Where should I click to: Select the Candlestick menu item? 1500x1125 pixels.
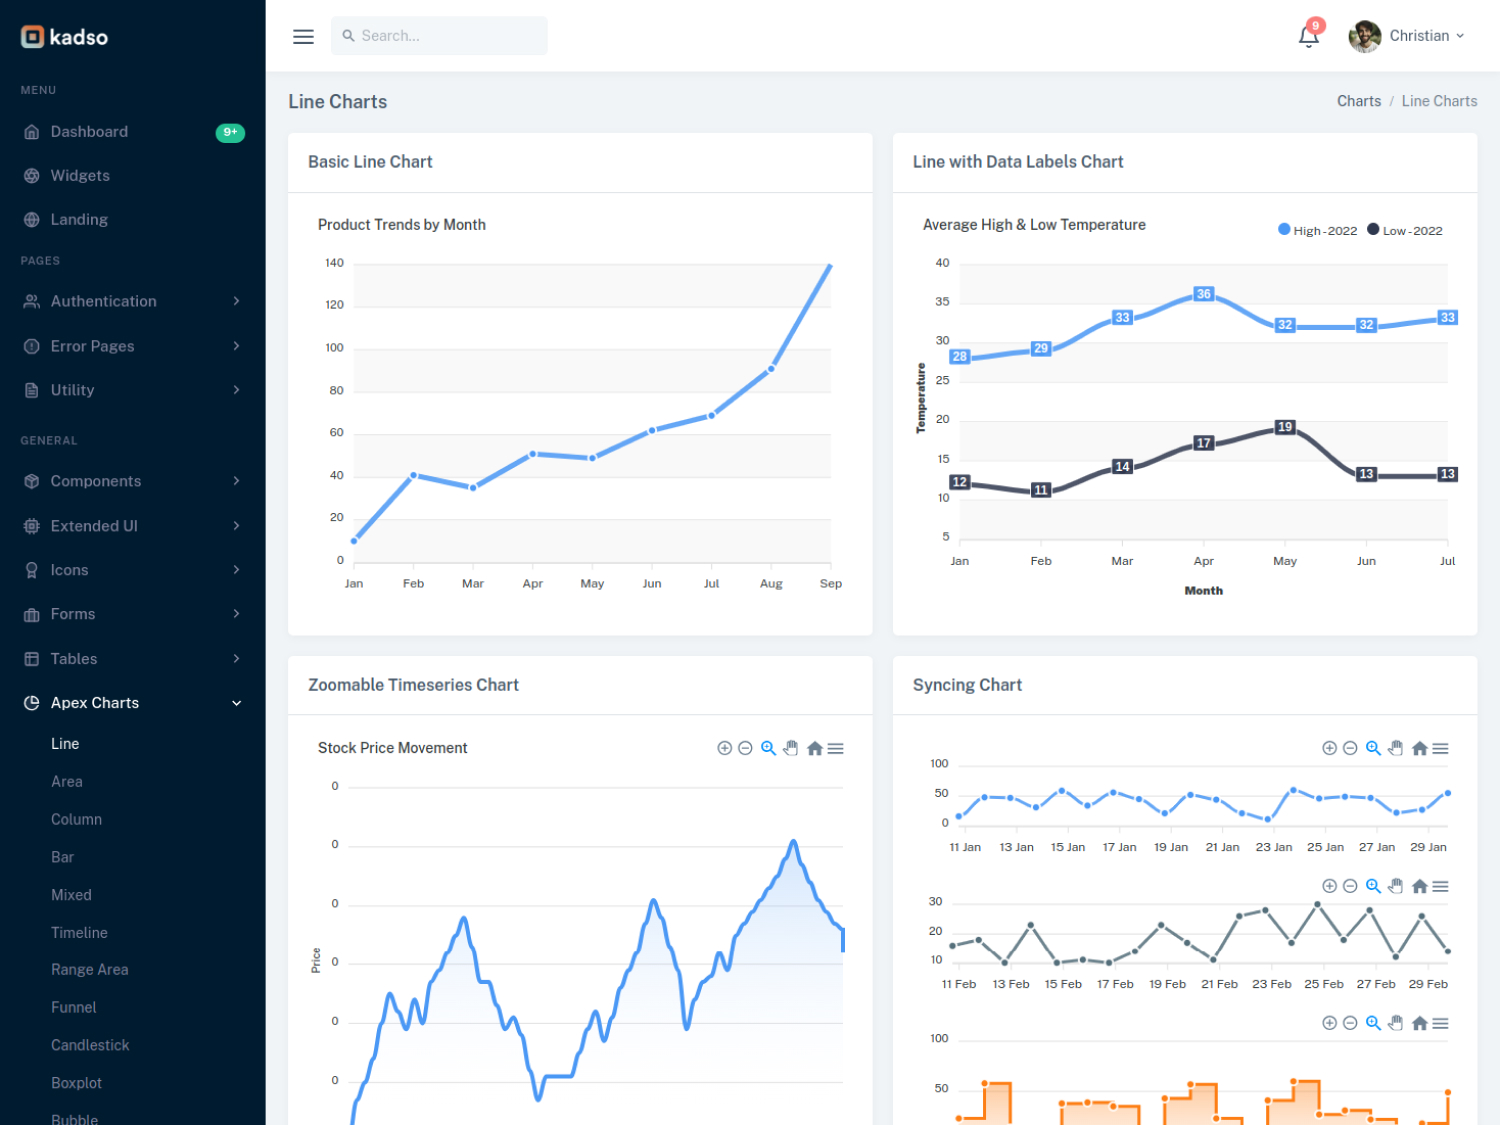point(90,1045)
